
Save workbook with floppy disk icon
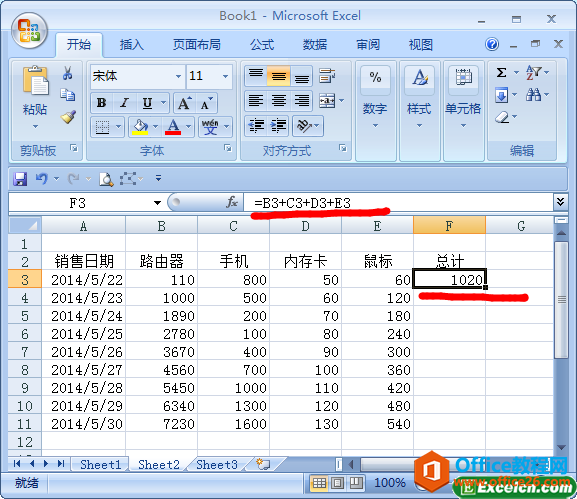pos(20,179)
